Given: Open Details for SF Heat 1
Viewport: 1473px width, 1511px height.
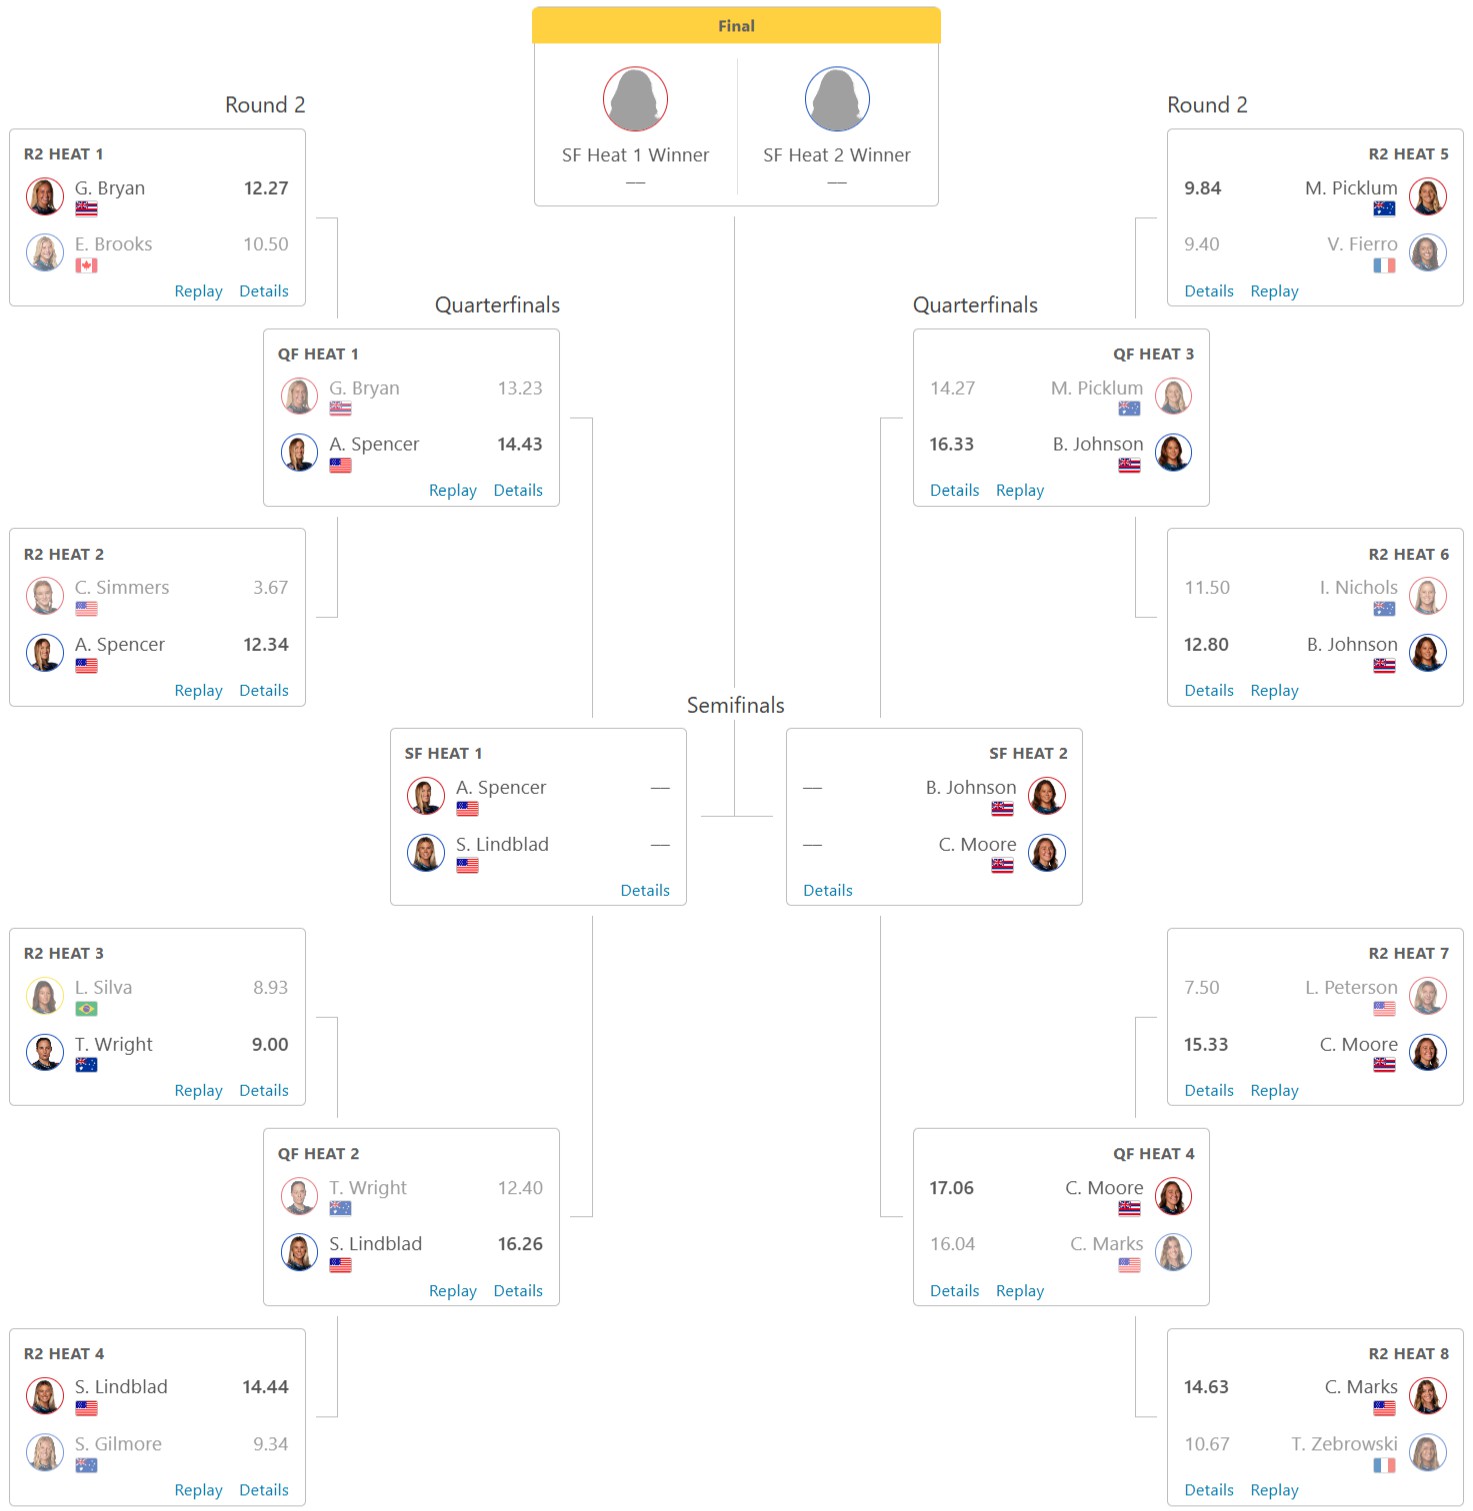Looking at the screenshot, I should point(645,890).
